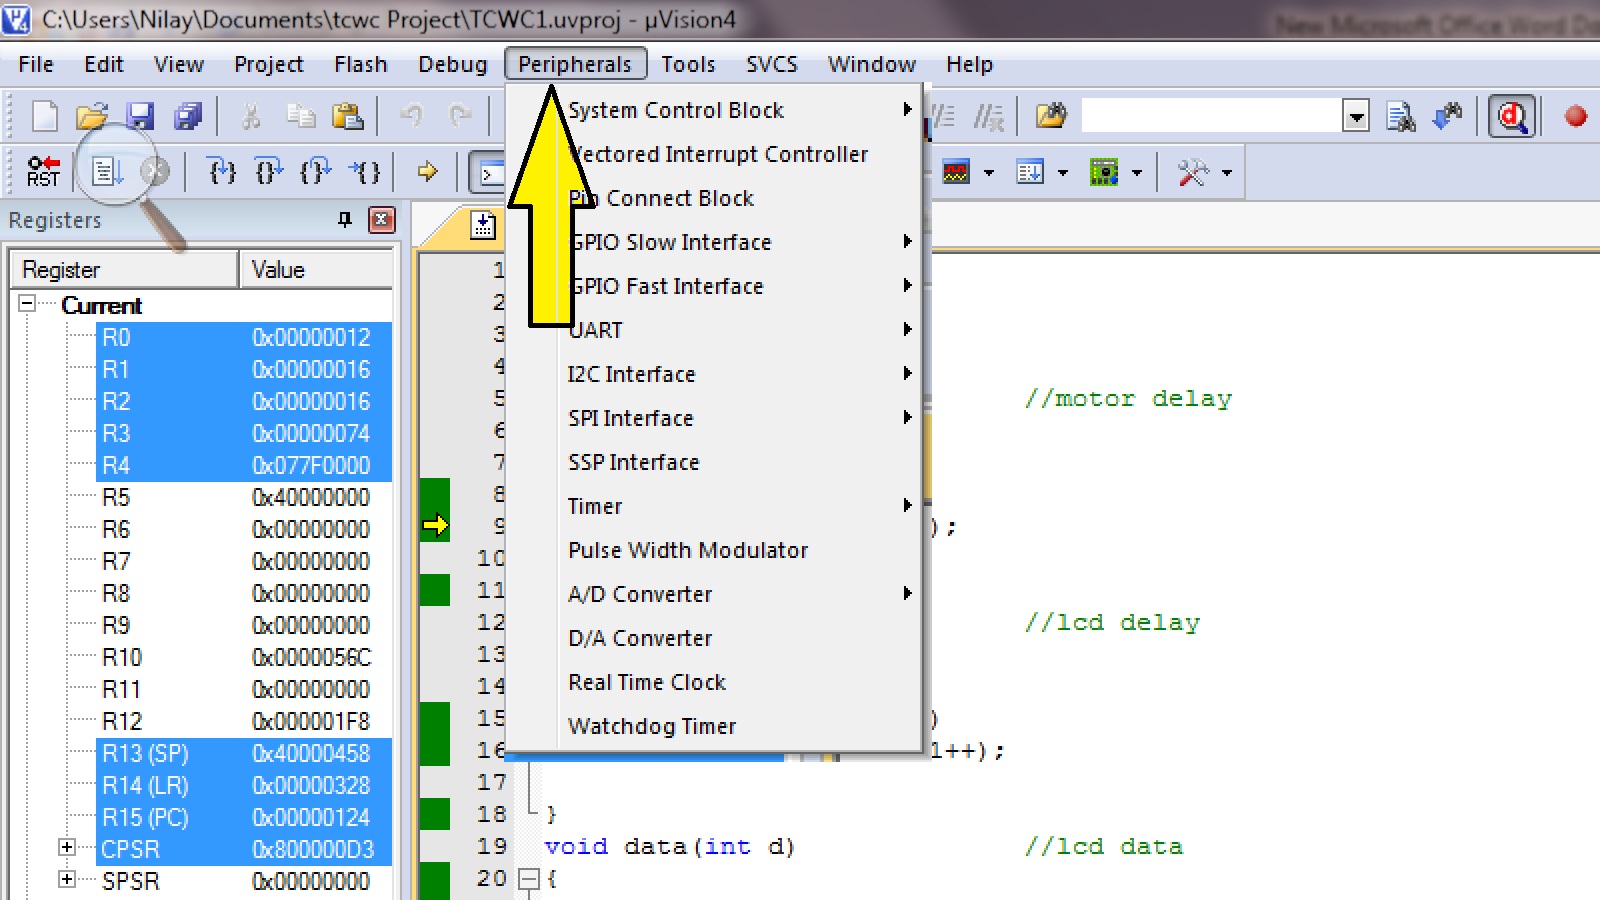Open the Flash menu
This screenshot has height=900, width=1600.
(x=360, y=64)
